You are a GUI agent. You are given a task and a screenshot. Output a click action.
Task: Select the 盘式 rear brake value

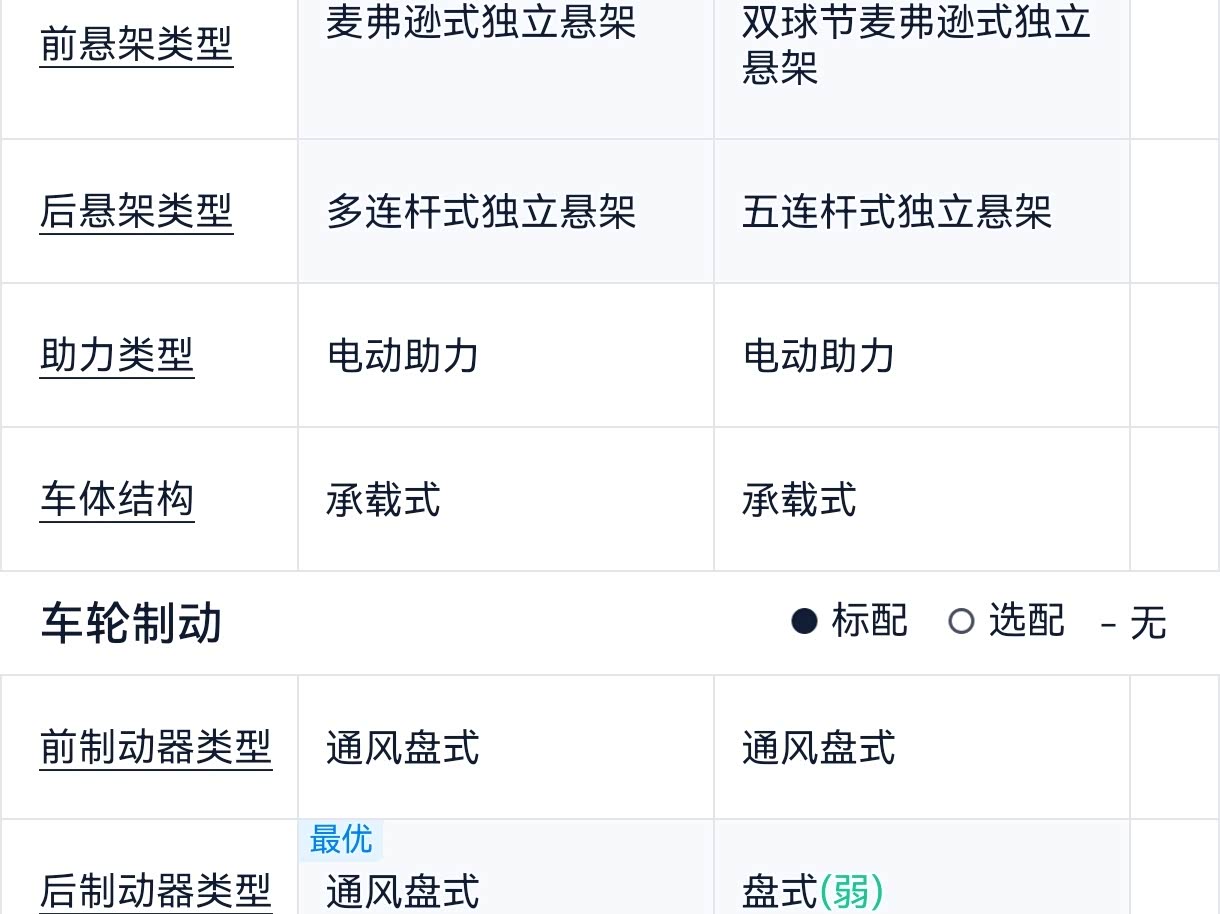[780, 892]
